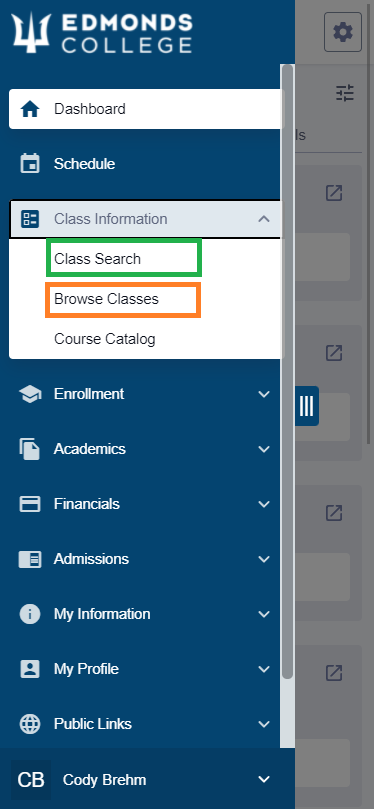Open the Cody Brehm user dropdown
This screenshot has width=374, height=809.
click(264, 779)
